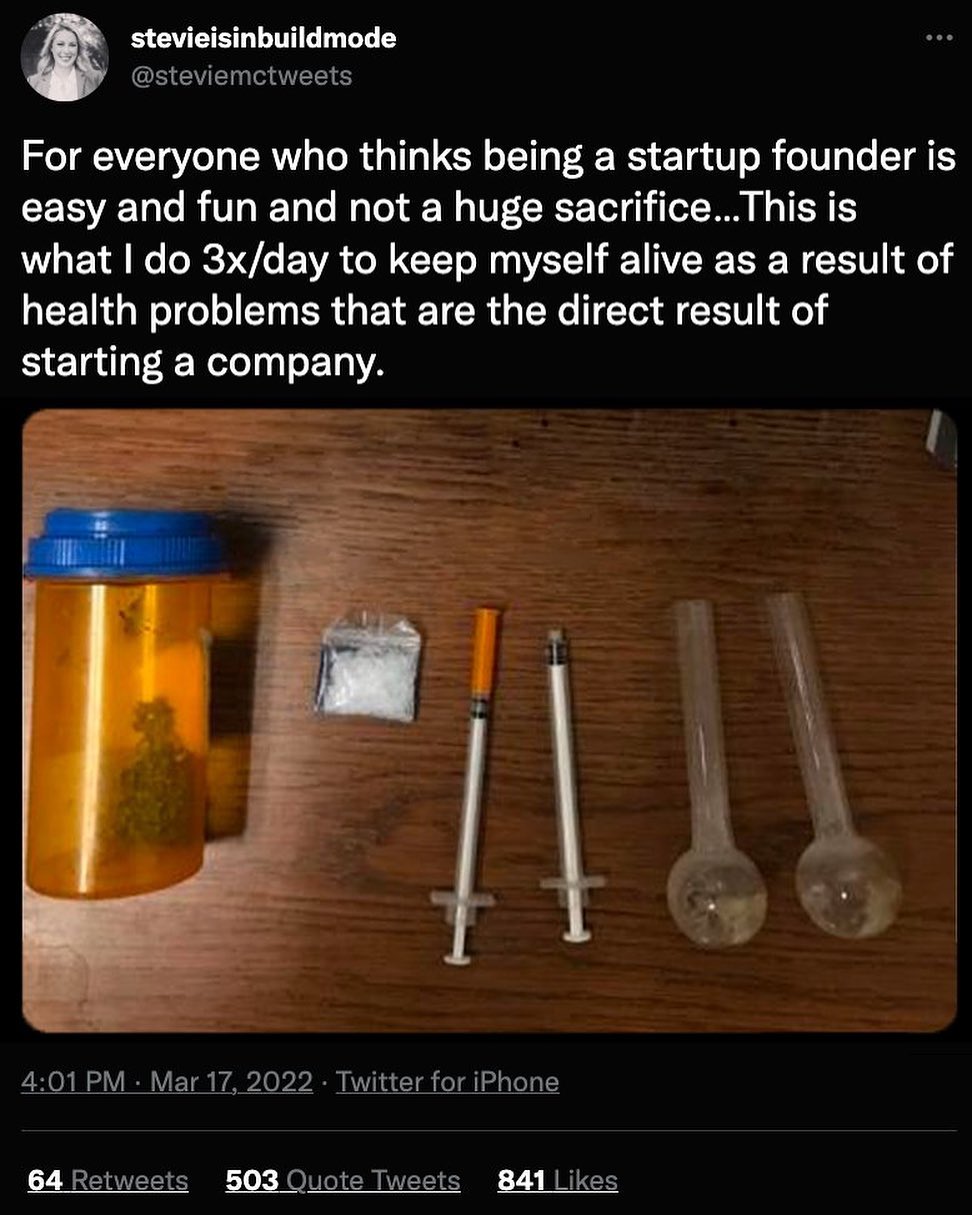
Task: Click the blue cap of the pill bottle
Action: click(x=124, y=545)
